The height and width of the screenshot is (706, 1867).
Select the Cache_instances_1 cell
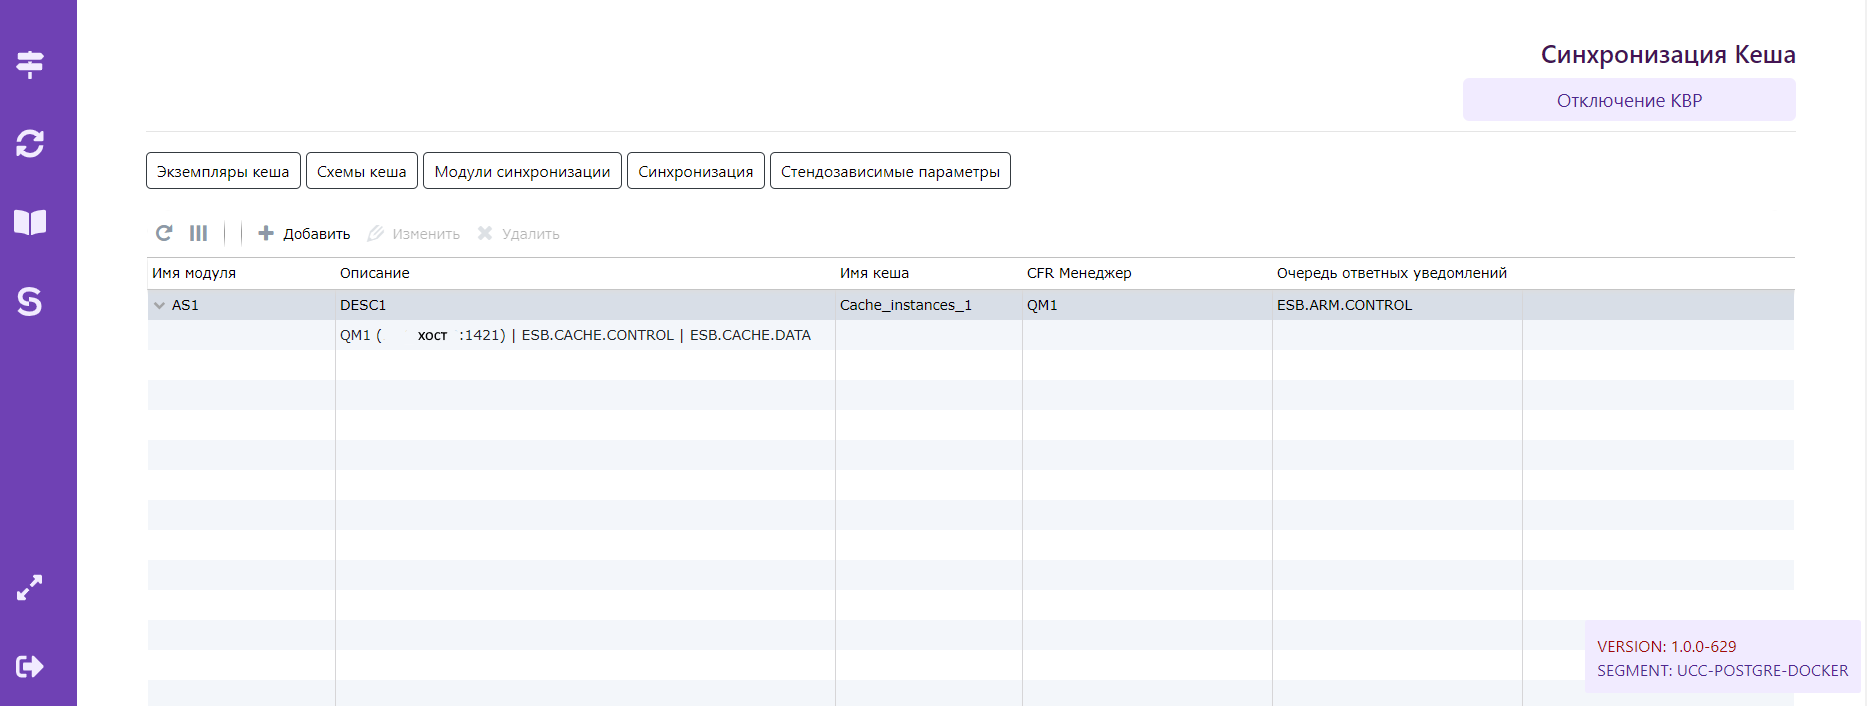click(x=905, y=305)
